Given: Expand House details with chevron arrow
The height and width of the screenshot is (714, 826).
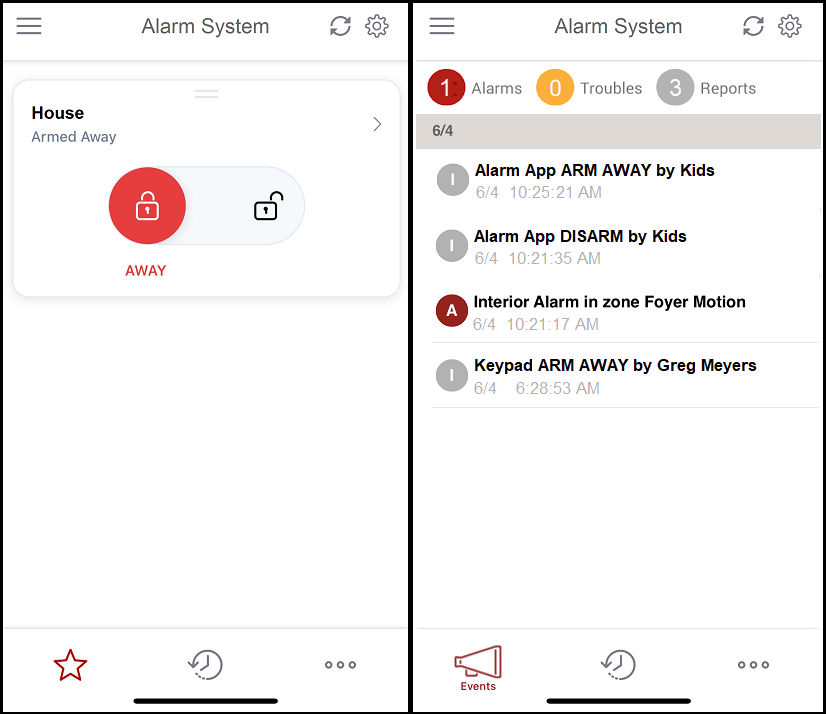Looking at the screenshot, I should (x=377, y=124).
